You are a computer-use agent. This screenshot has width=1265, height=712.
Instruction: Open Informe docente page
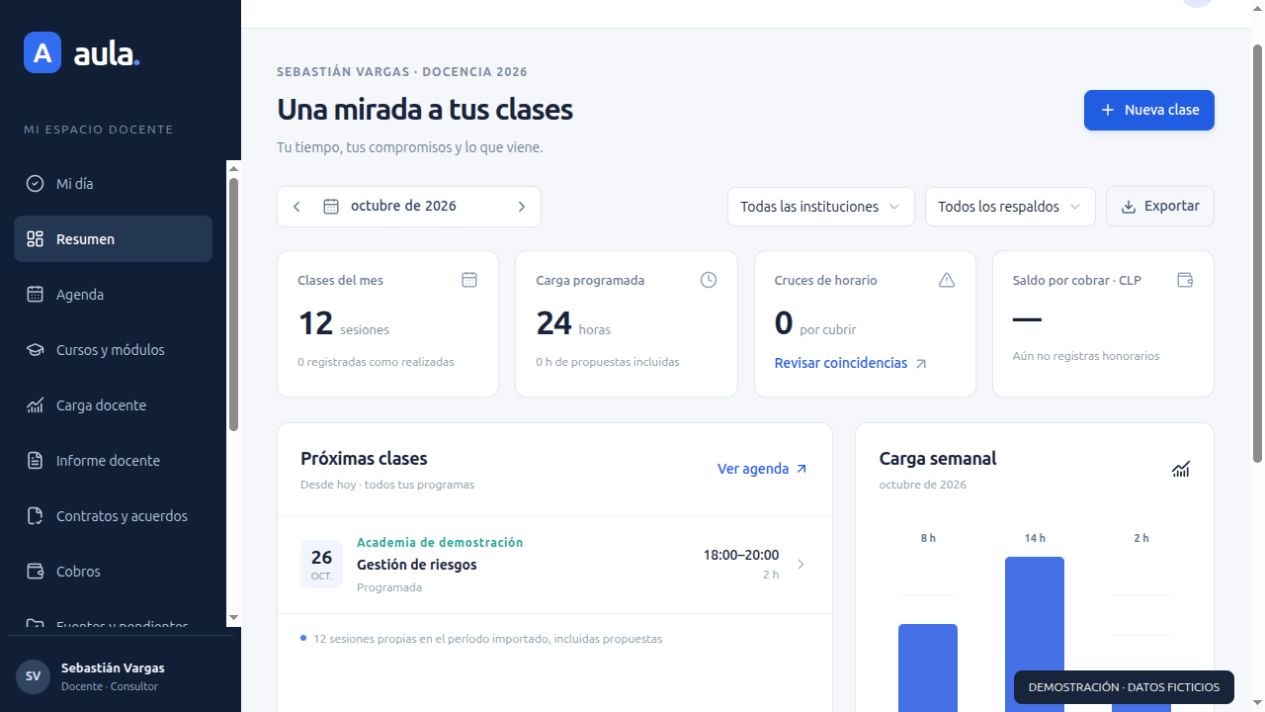pyautogui.click(x=113, y=461)
